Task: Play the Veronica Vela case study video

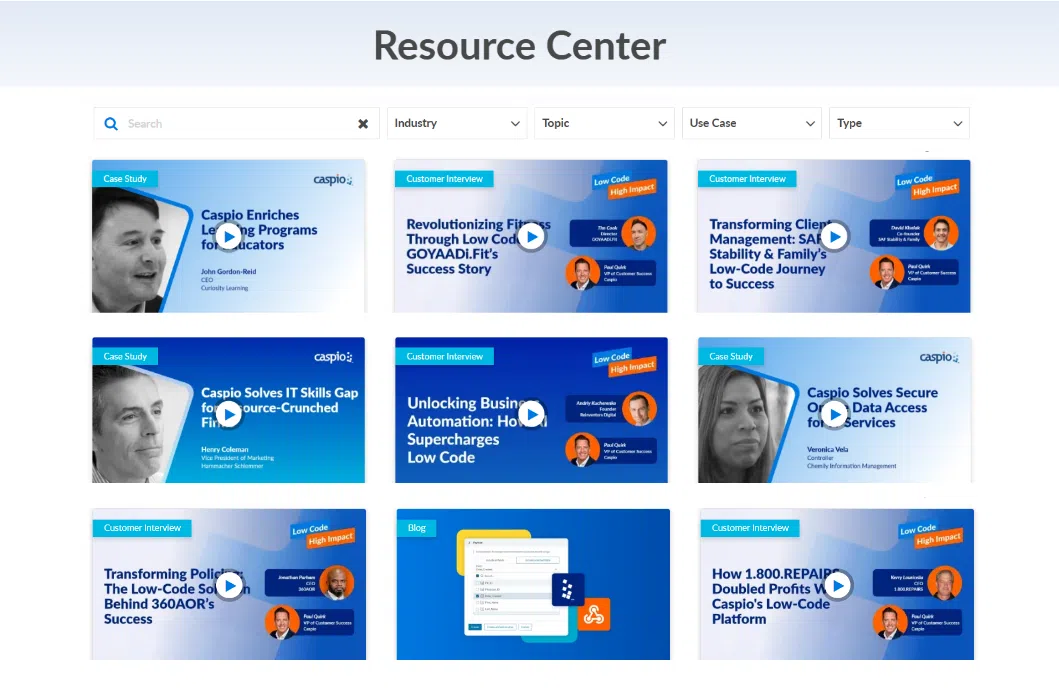Action: (x=834, y=413)
